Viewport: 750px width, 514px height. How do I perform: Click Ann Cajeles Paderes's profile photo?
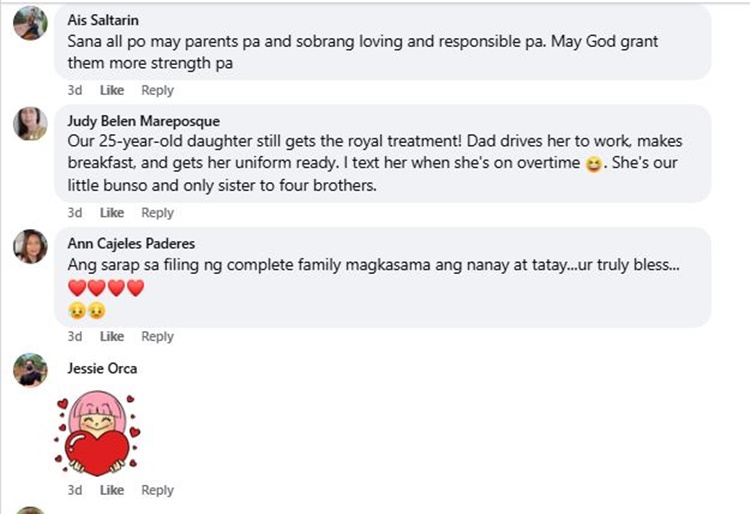pyautogui.click(x=30, y=246)
